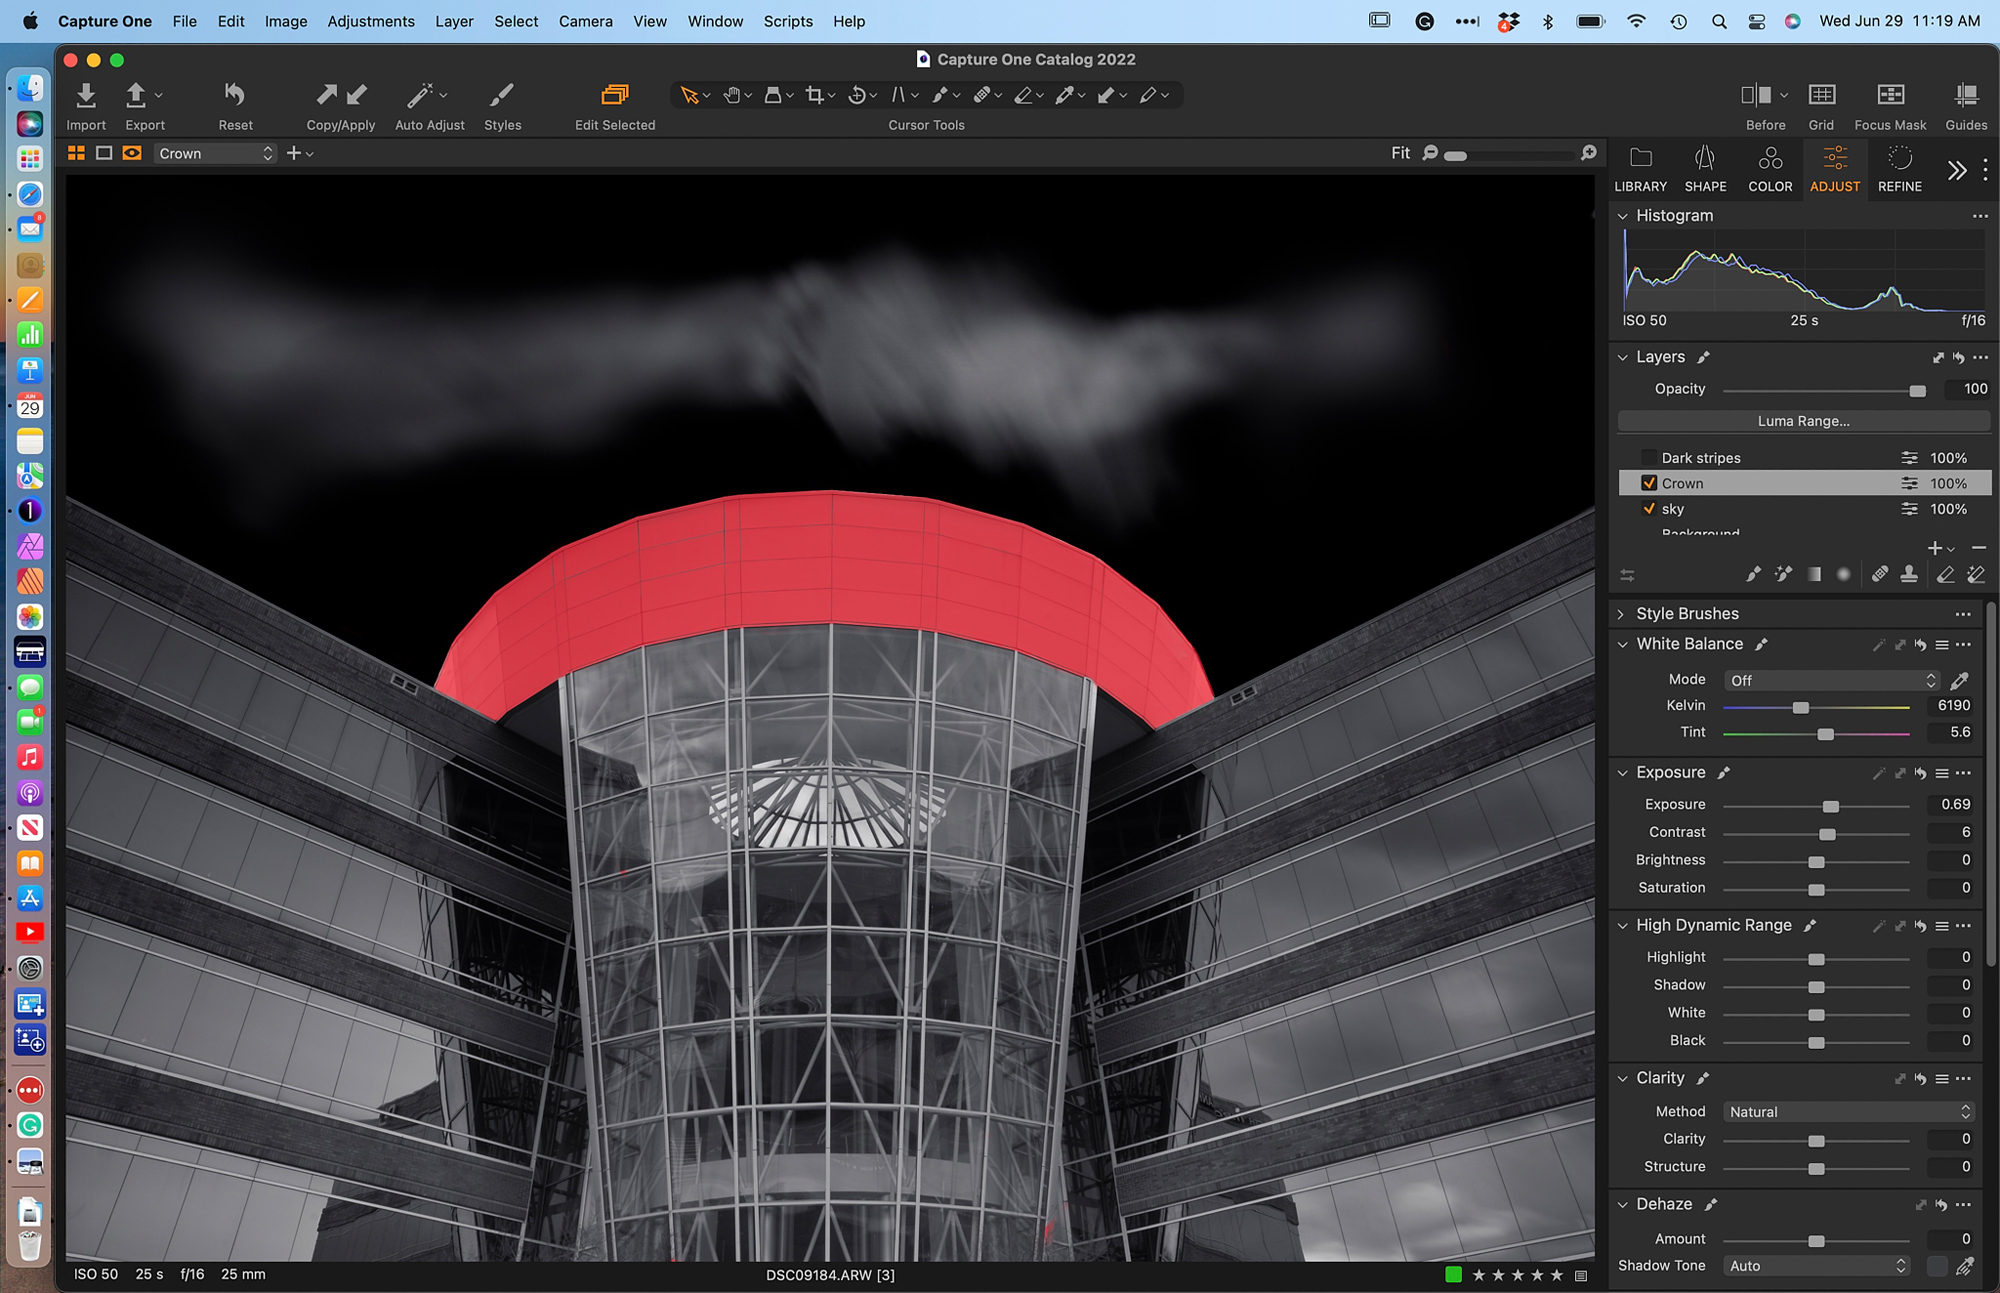Switch to the LIBRARY tool tab
Viewport: 2000px width, 1293px height.
1640,169
